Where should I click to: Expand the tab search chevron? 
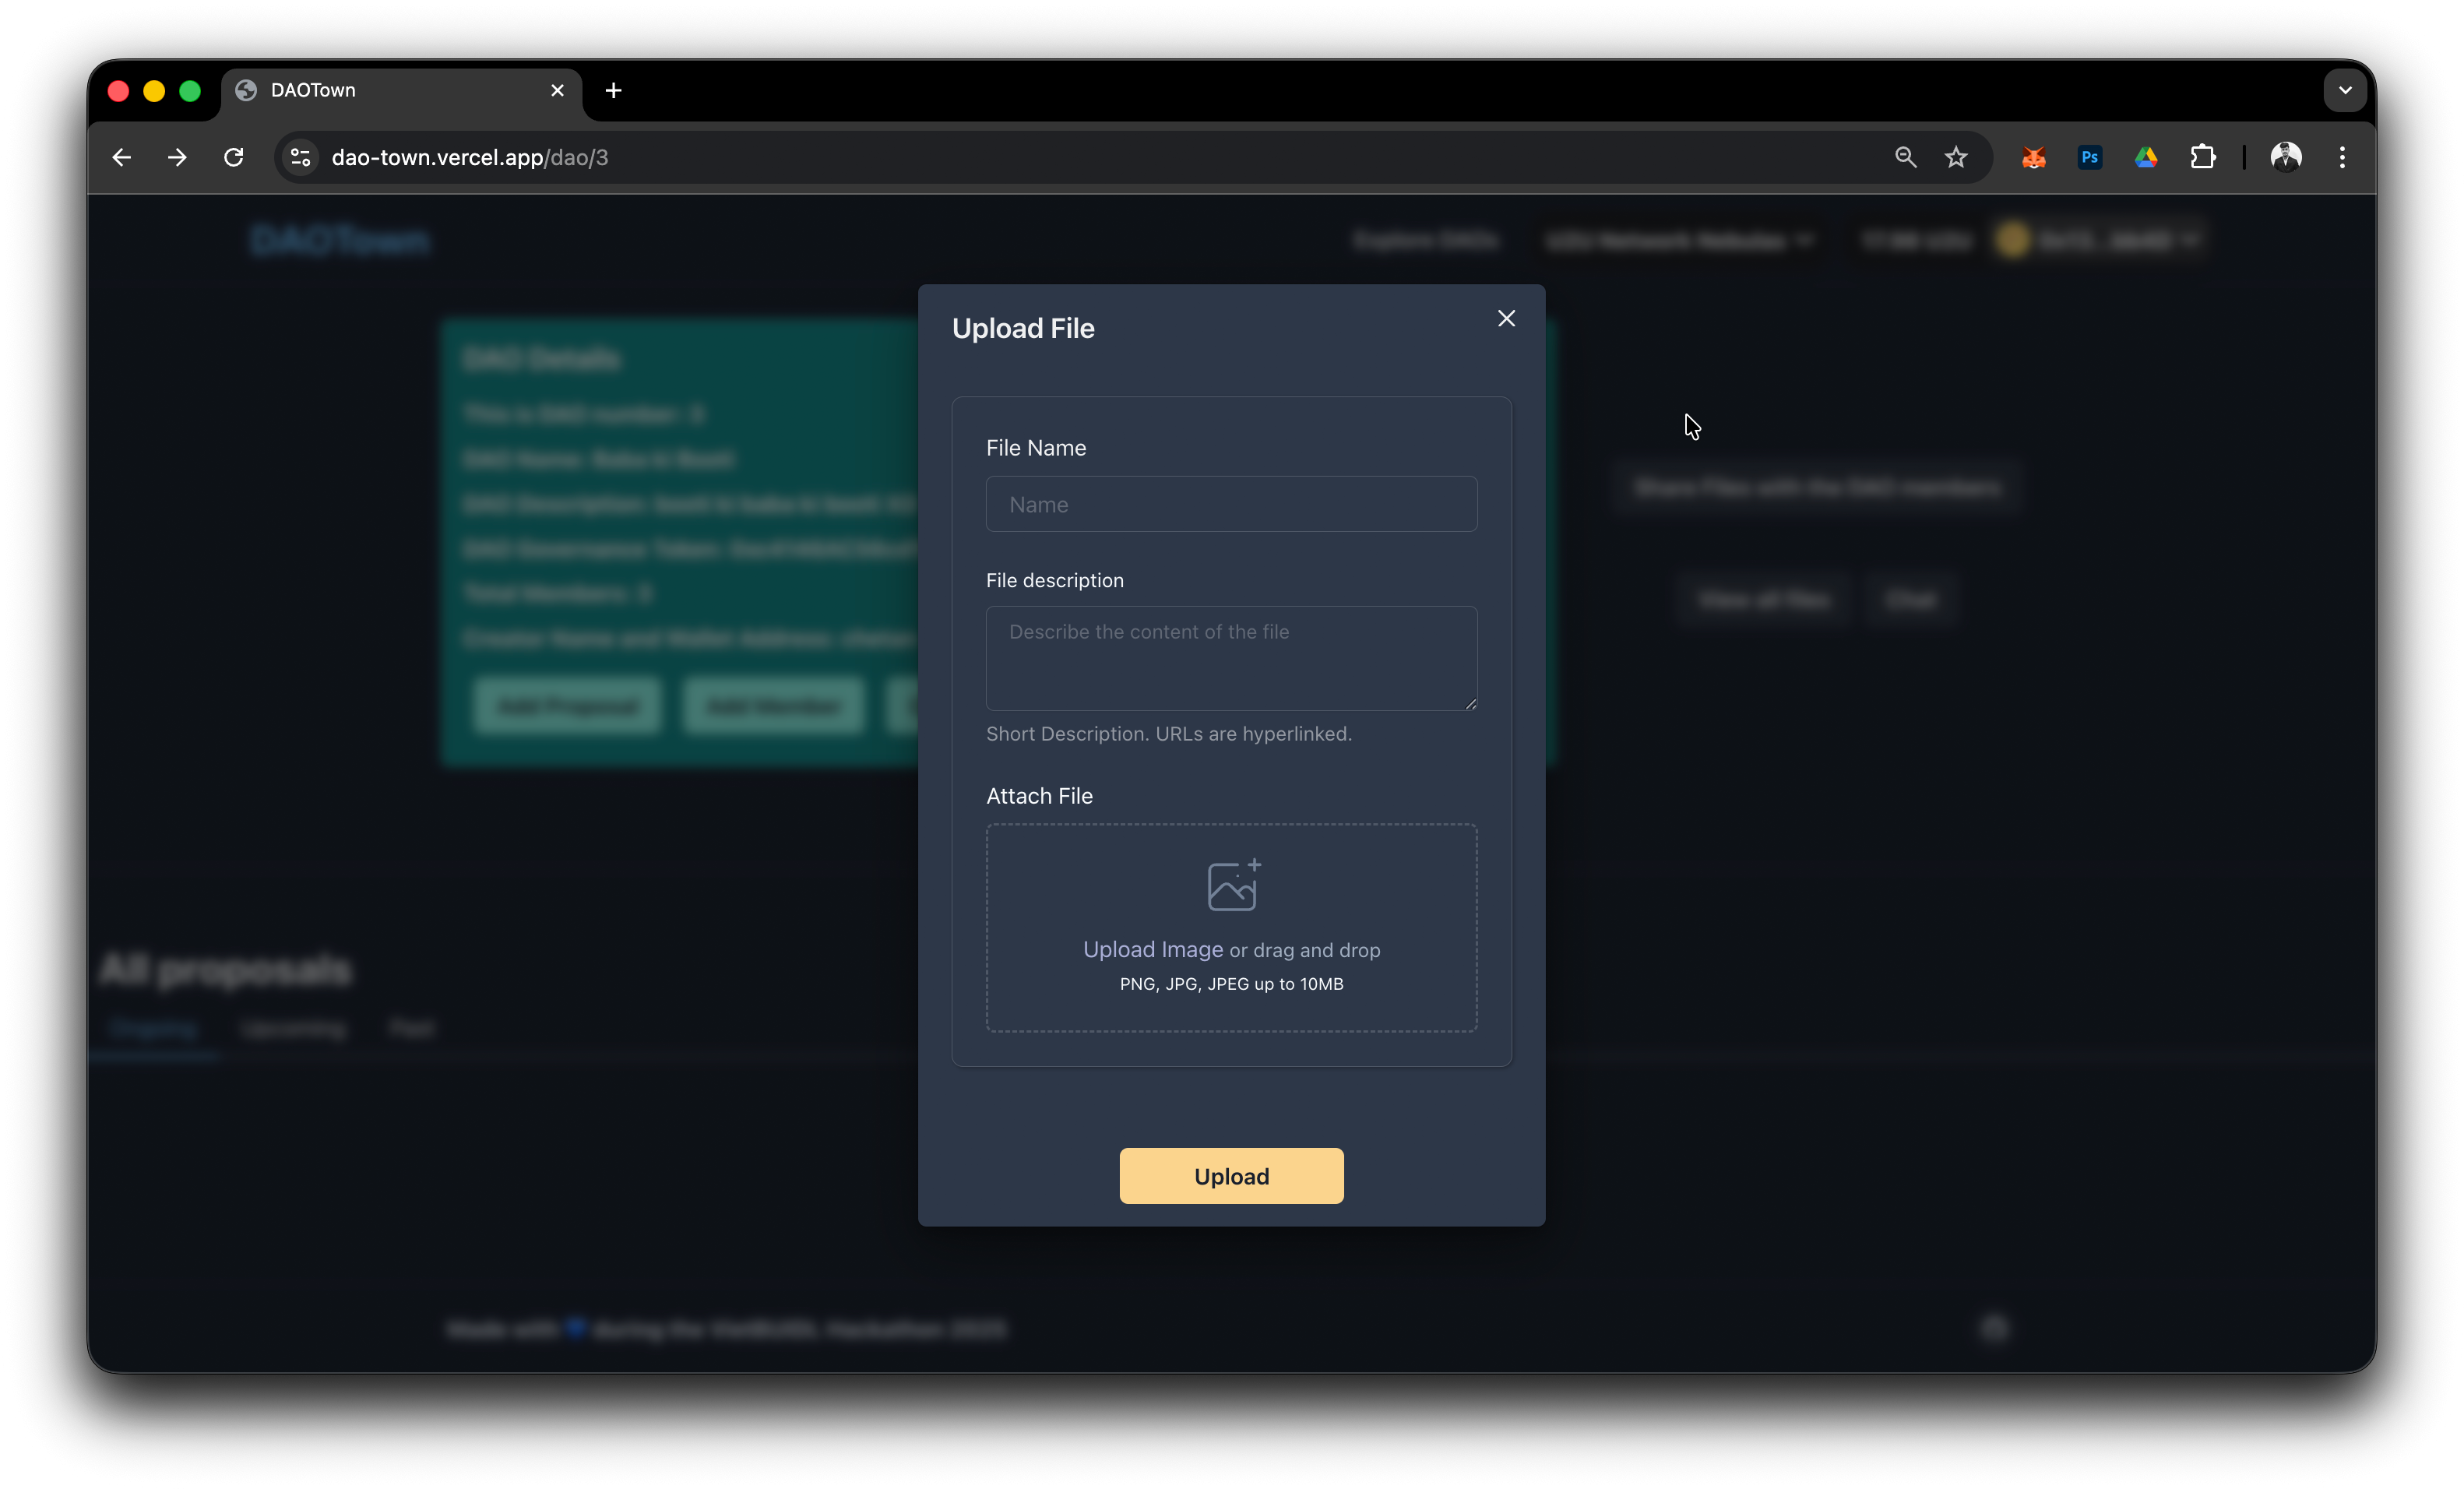[x=2345, y=90]
